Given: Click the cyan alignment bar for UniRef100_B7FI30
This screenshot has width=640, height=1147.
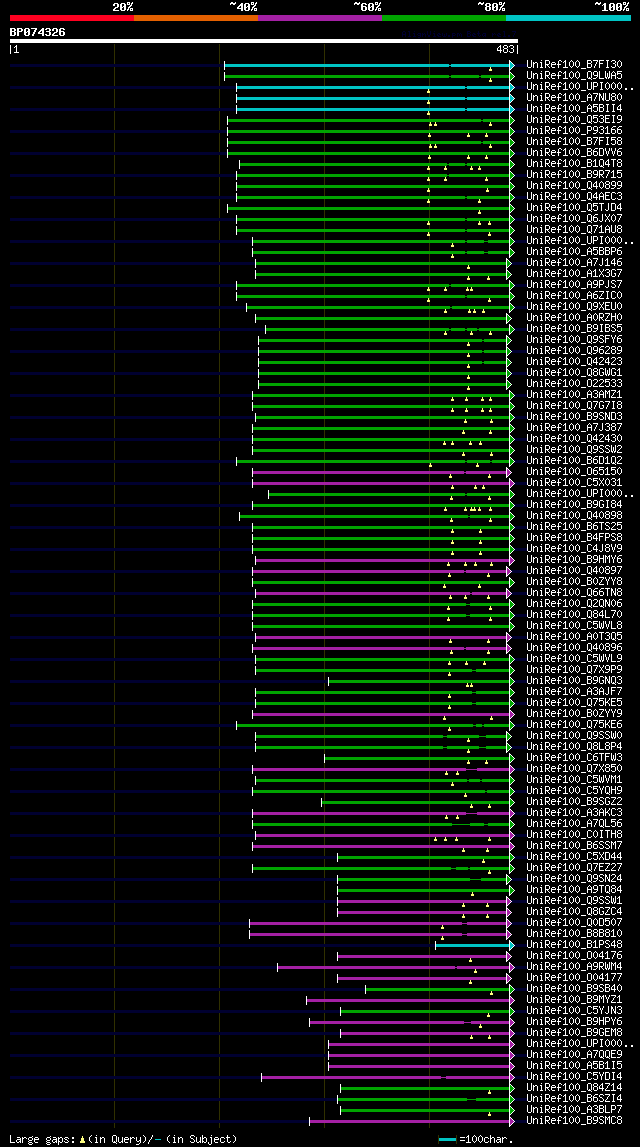Looking at the screenshot, I should (x=369, y=65).
